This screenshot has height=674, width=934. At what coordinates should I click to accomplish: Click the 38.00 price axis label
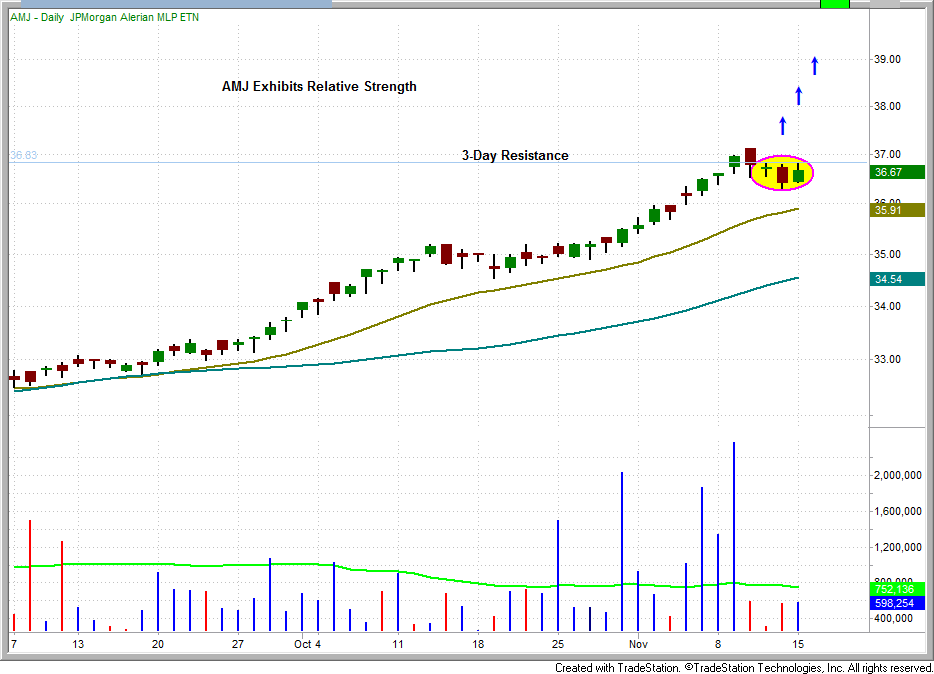[x=888, y=106]
